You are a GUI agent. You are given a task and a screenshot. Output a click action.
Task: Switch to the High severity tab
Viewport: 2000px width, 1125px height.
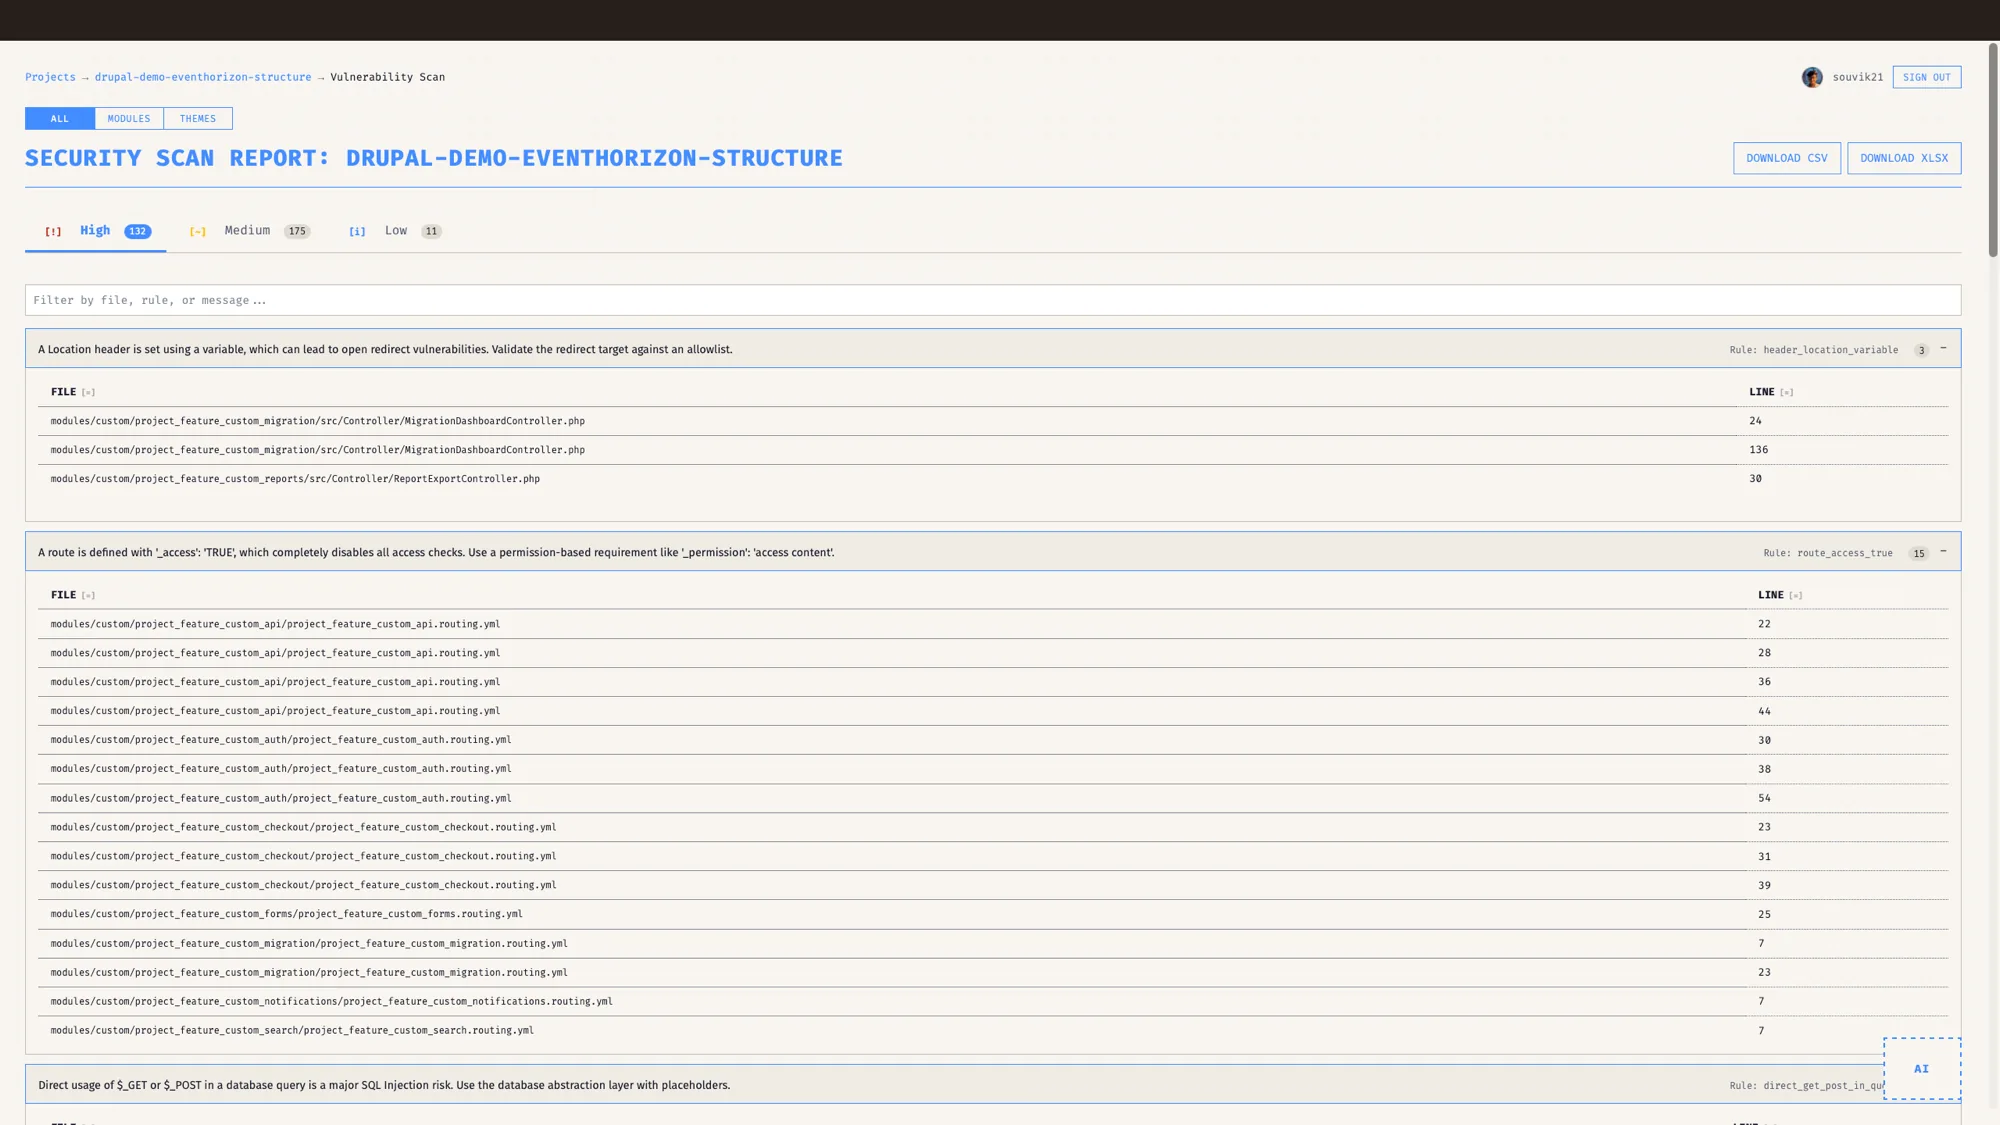pyautogui.click(x=96, y=231)
